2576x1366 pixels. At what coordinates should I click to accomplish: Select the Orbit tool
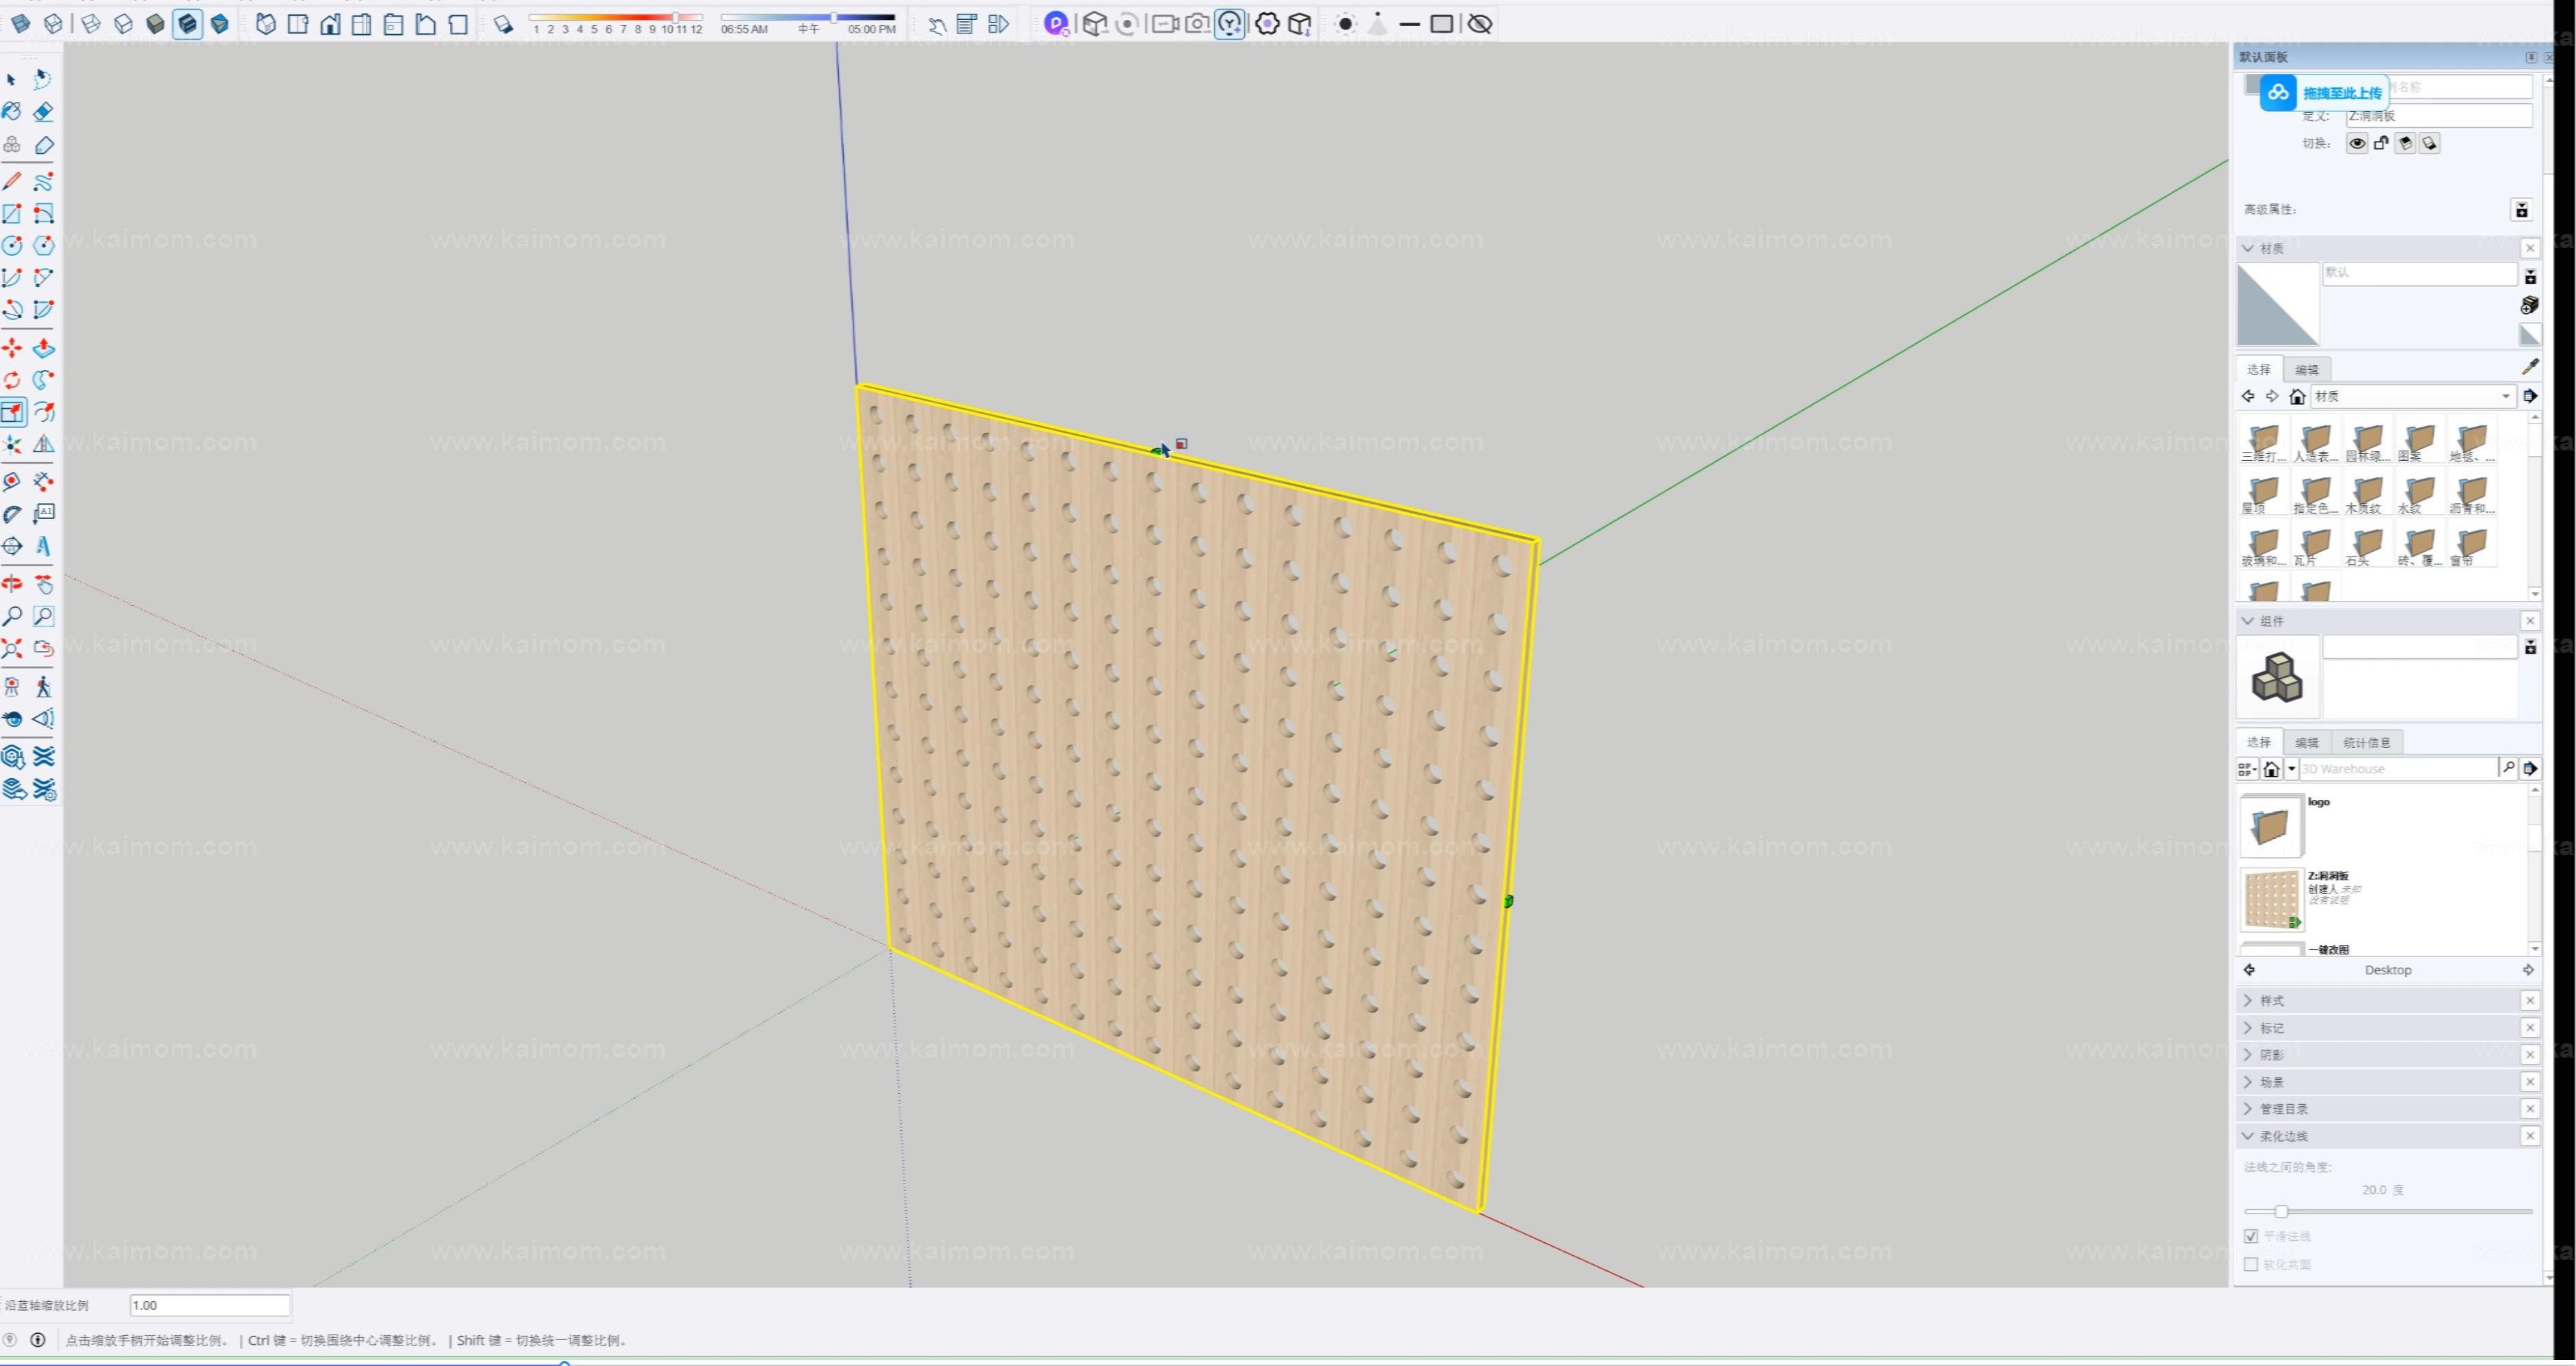coord(12,584)
